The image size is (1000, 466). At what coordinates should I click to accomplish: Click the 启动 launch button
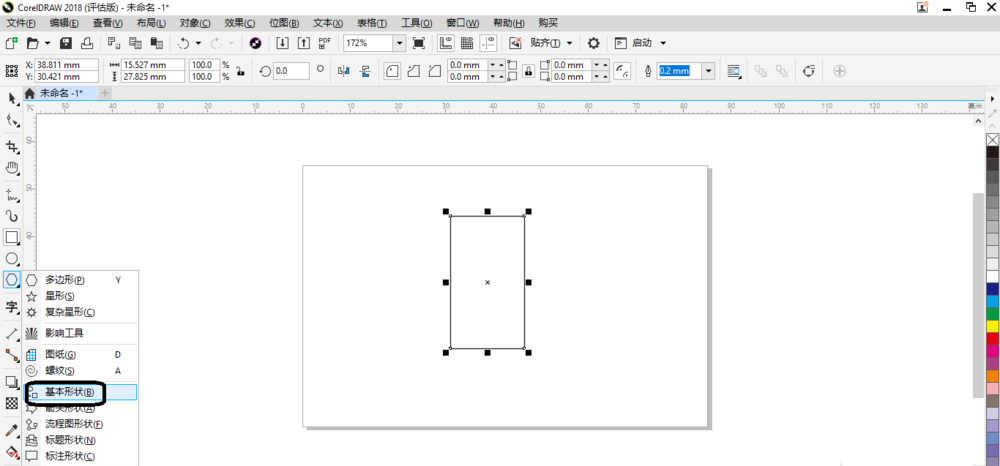[640, 43]
